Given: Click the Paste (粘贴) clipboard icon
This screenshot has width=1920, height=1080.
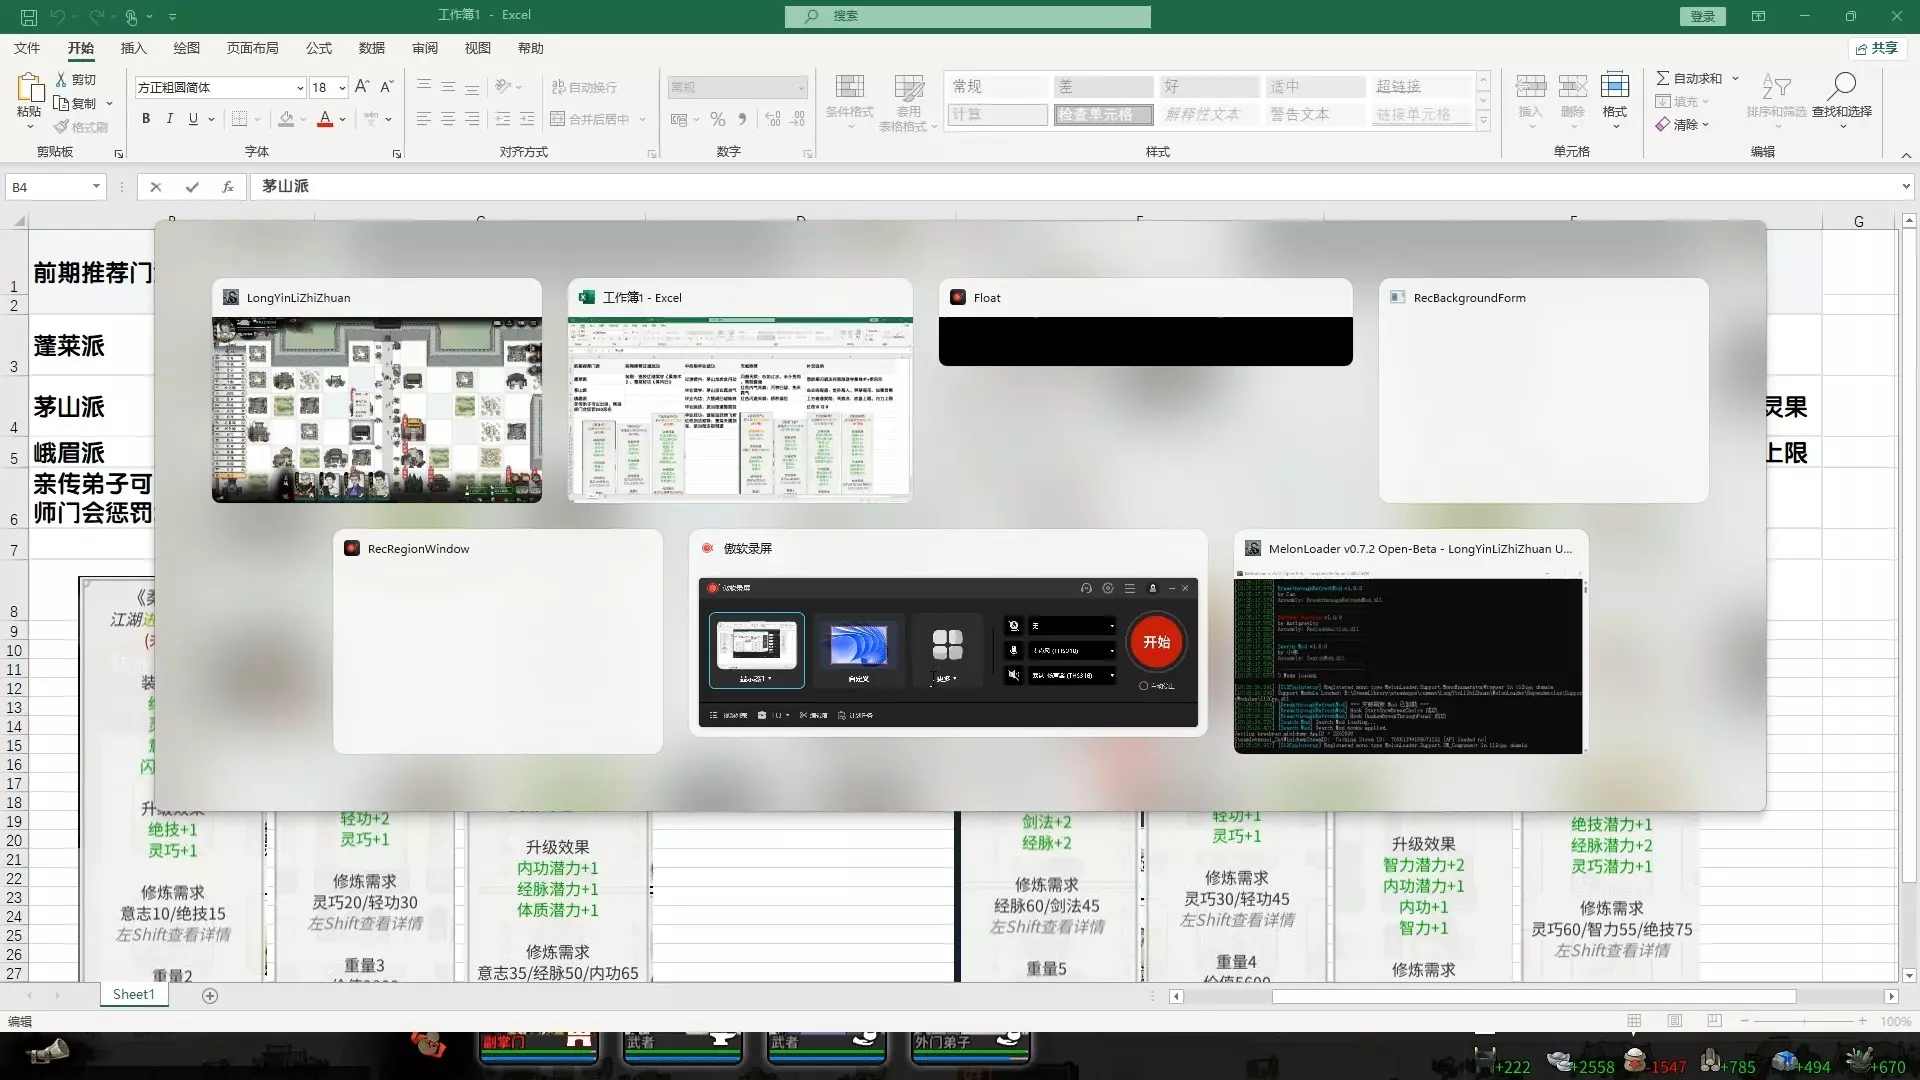Looking at the screenshot, I should pos(29,89).
